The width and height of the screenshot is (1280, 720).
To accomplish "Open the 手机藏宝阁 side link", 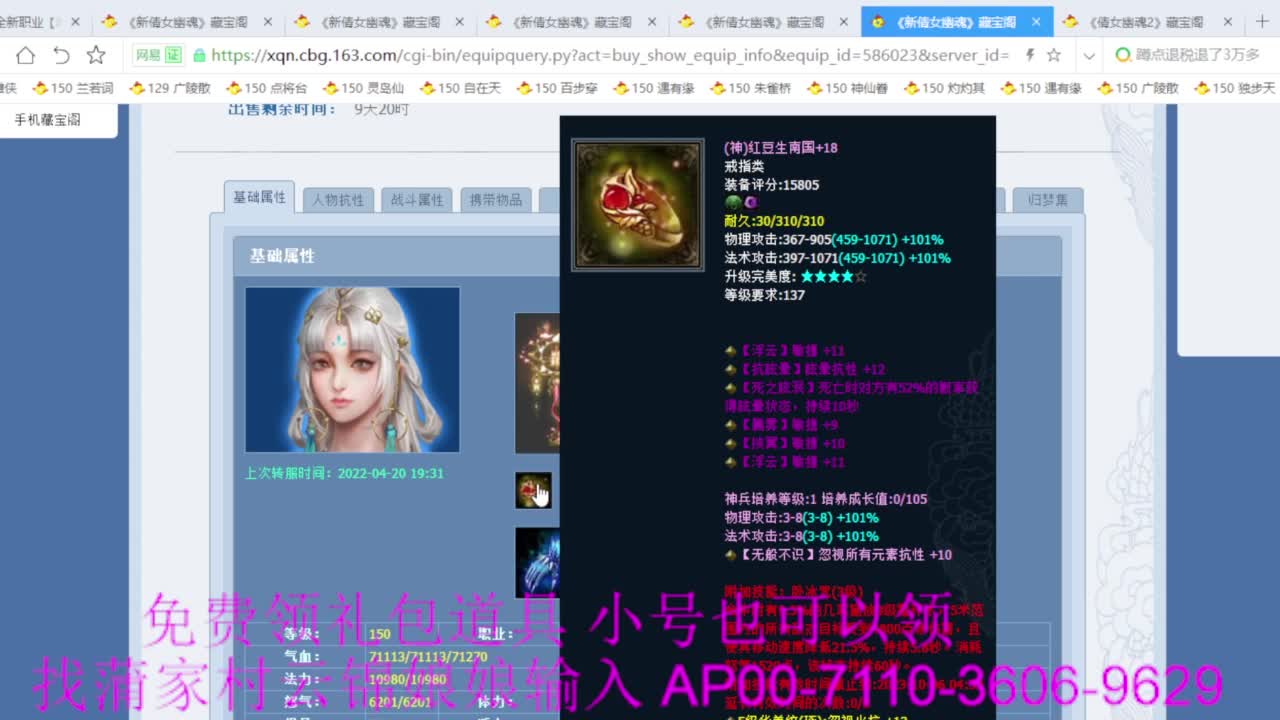I will 47,120.
